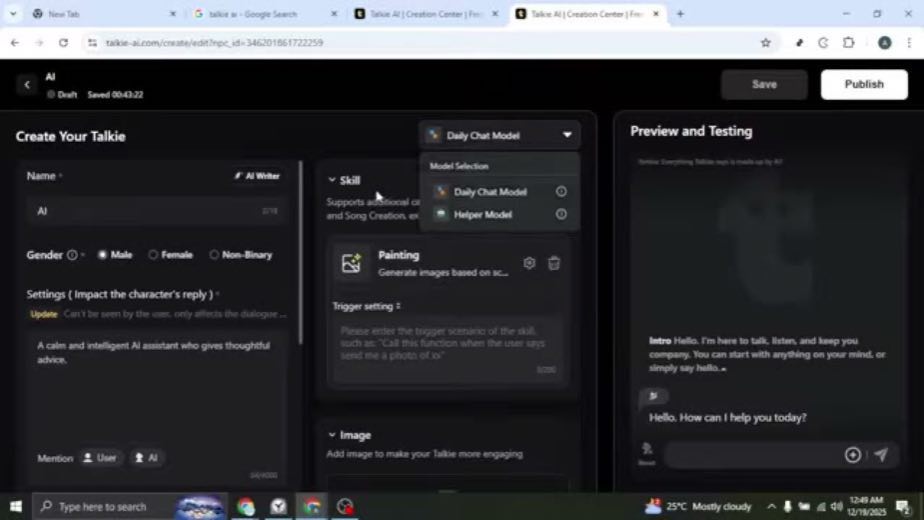Click the Save button
This screenshot has height=520, width=924.
[764, 84]
